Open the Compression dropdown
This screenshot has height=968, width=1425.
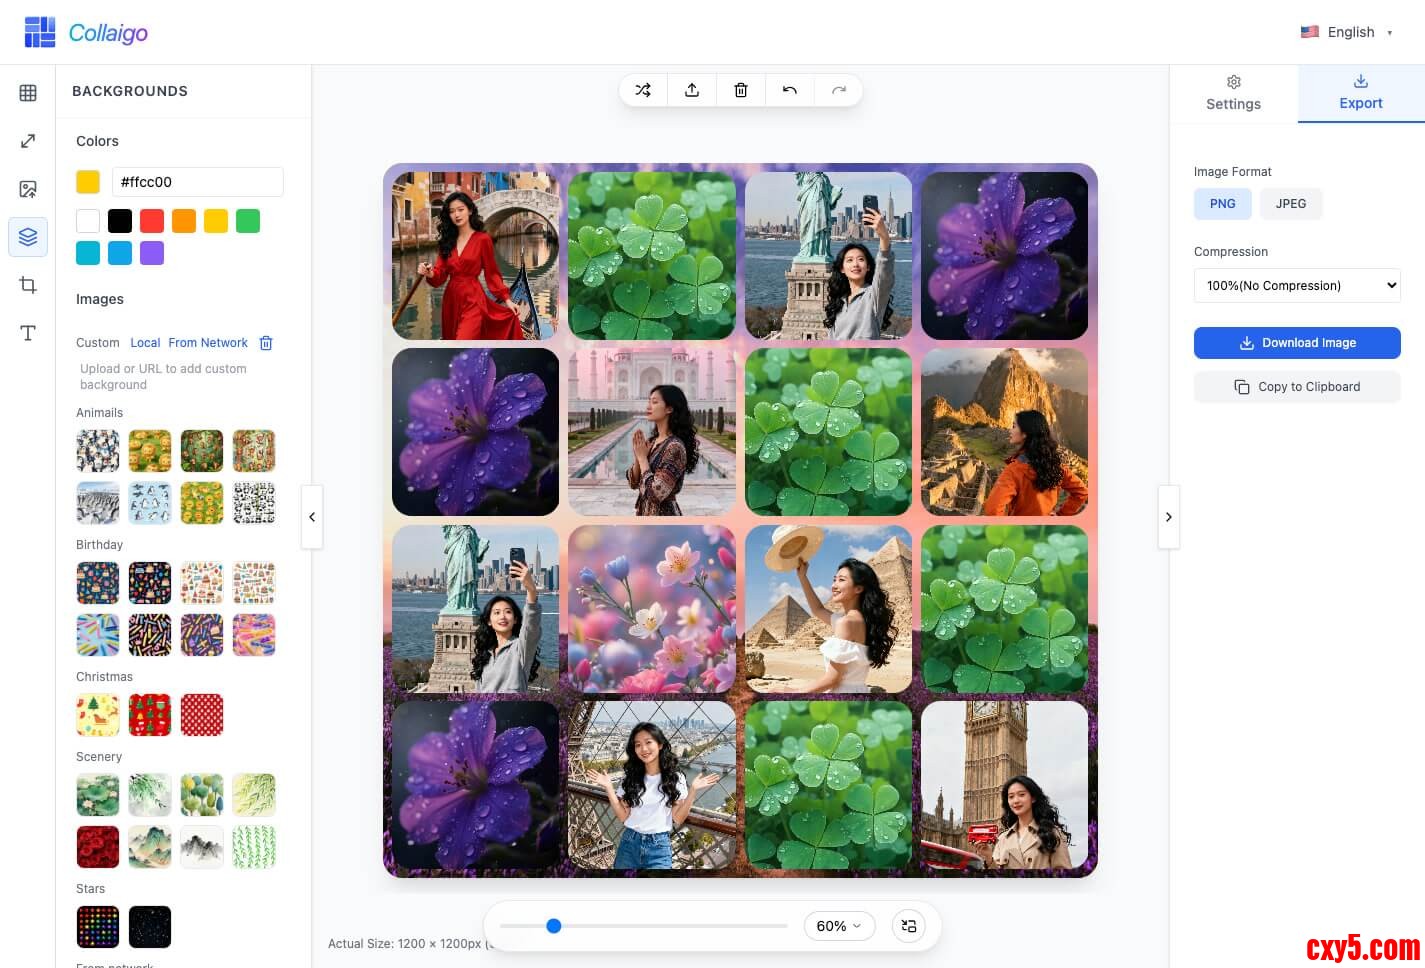(1297, 285)
